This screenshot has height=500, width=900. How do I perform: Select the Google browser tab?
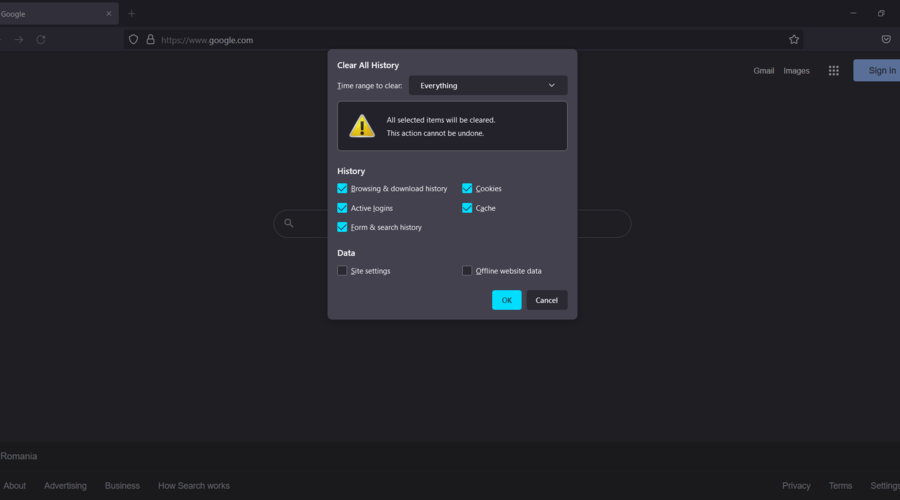tap(40, 14)
